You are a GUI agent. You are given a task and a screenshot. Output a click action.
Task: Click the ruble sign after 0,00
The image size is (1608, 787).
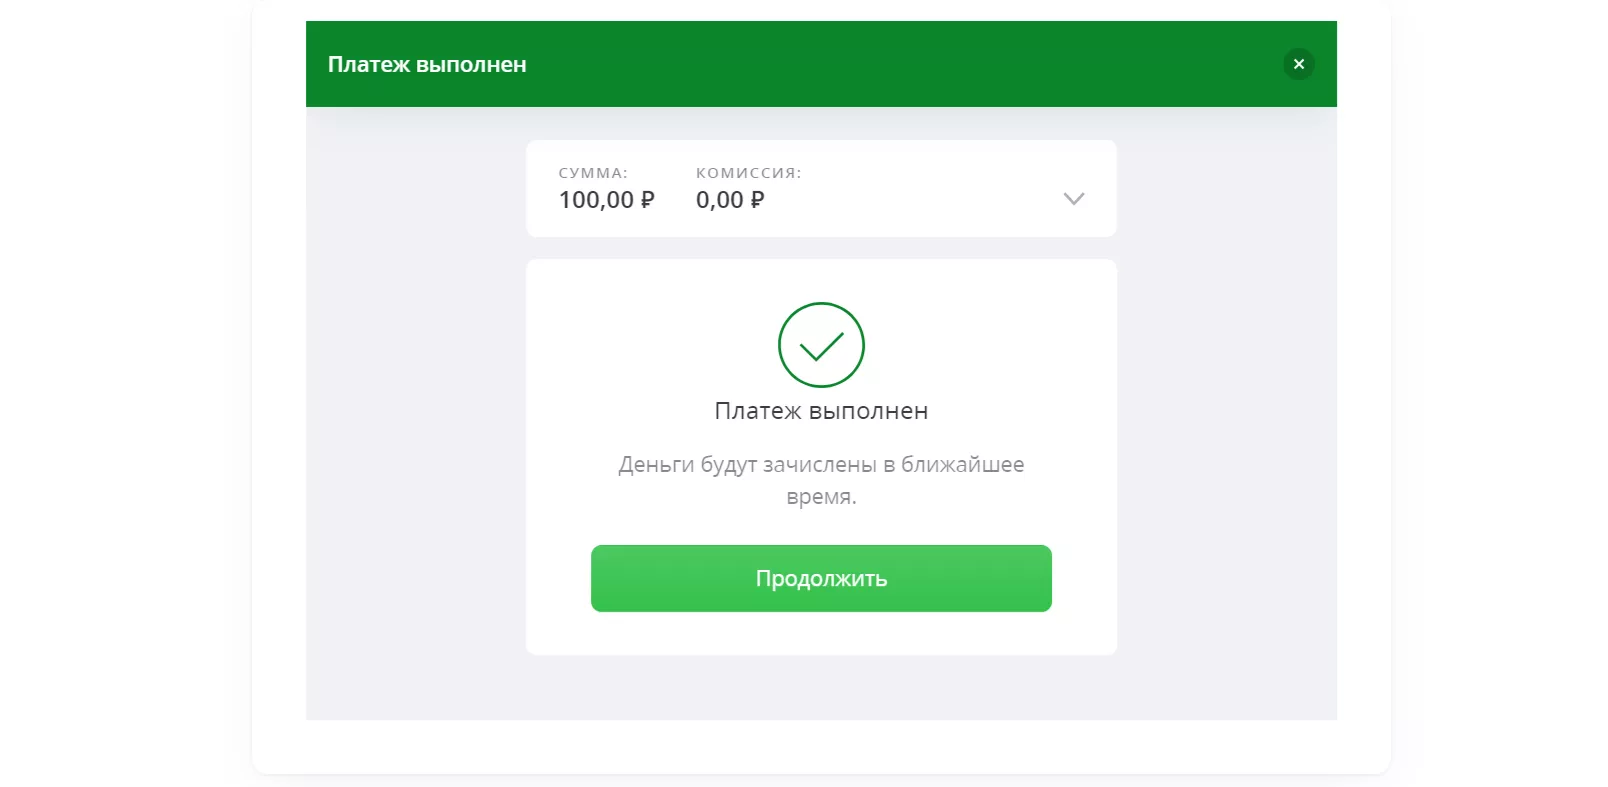click(757, 200)
